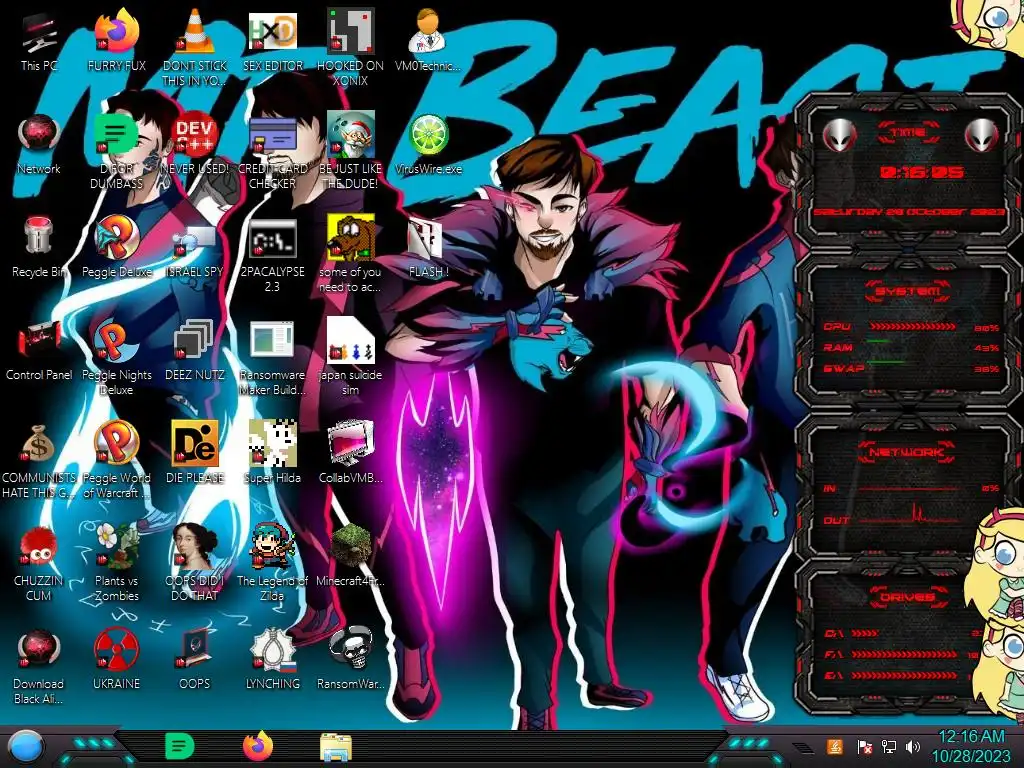
Task: Open the Action Center flag icon
Action: pyautogui.click(x=863, y=746)
